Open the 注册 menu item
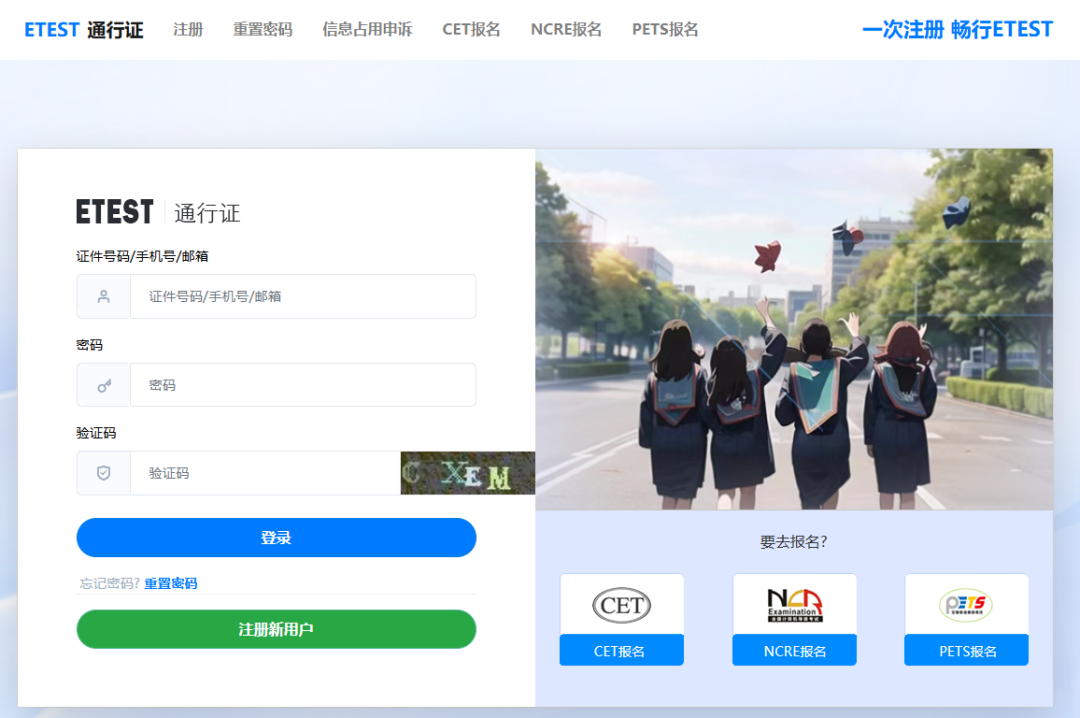The image size is (1080, 718). (x=188, y=30)
